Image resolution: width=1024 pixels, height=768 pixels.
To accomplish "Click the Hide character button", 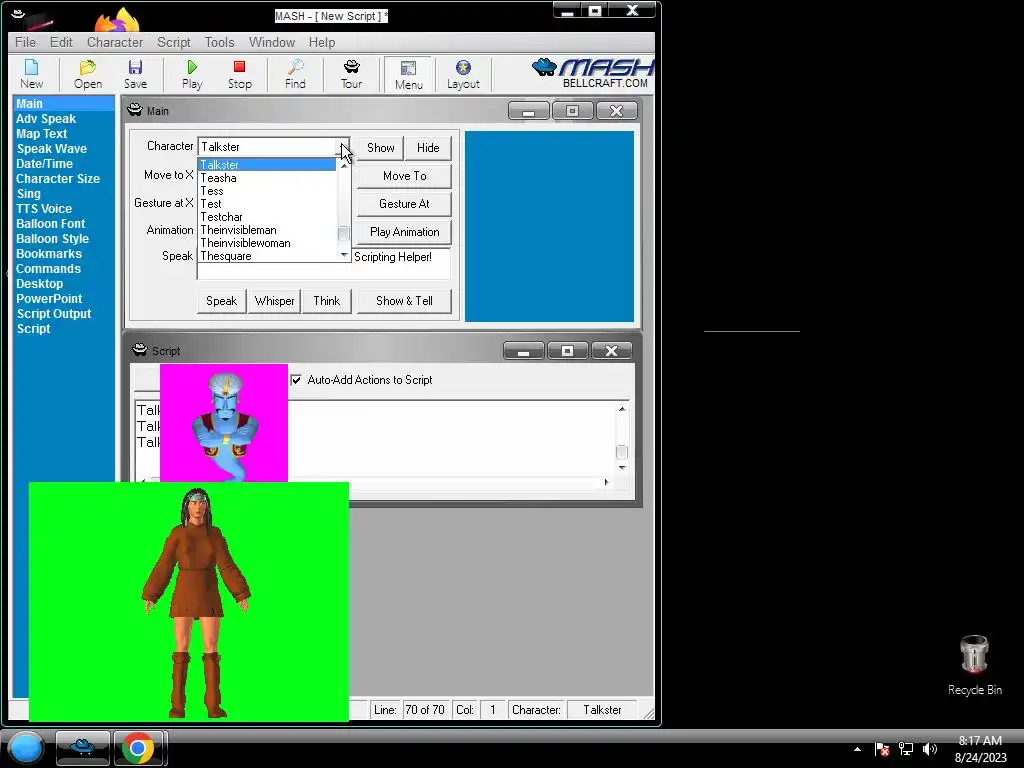I will [428, 148].
